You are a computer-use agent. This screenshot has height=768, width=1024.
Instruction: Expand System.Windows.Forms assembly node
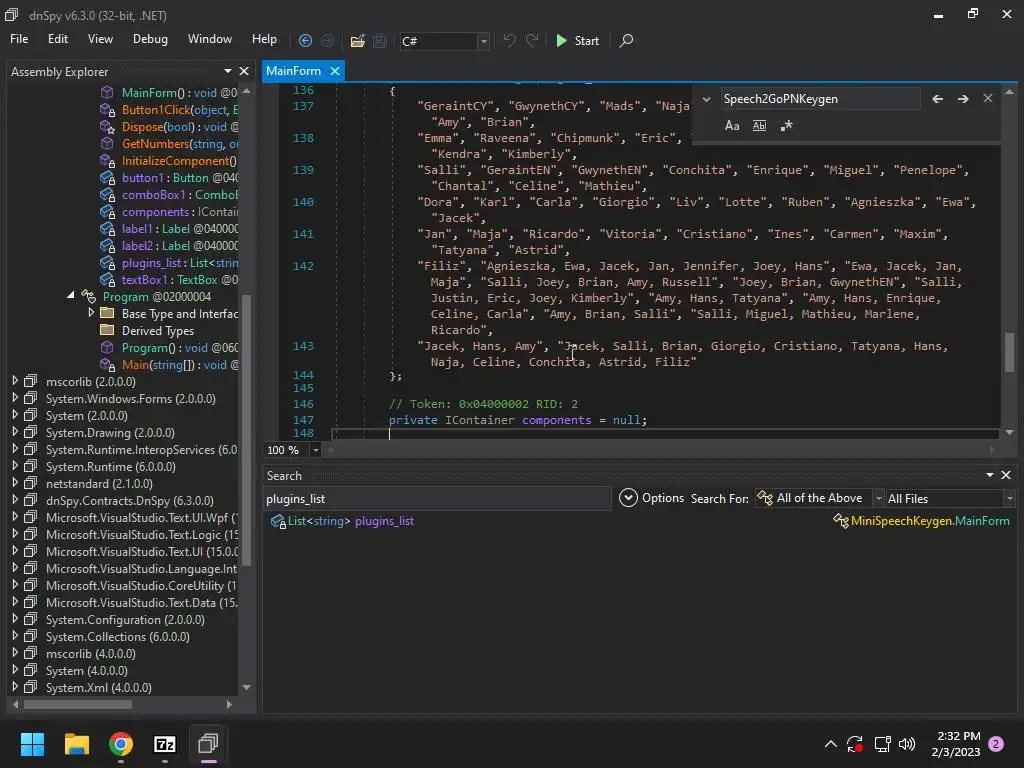[x=15, y=398]
